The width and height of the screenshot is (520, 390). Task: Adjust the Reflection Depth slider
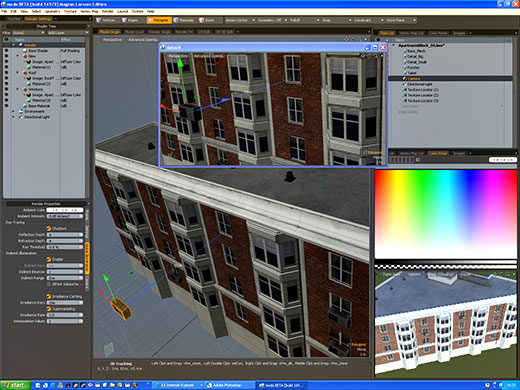coord(65,235)
